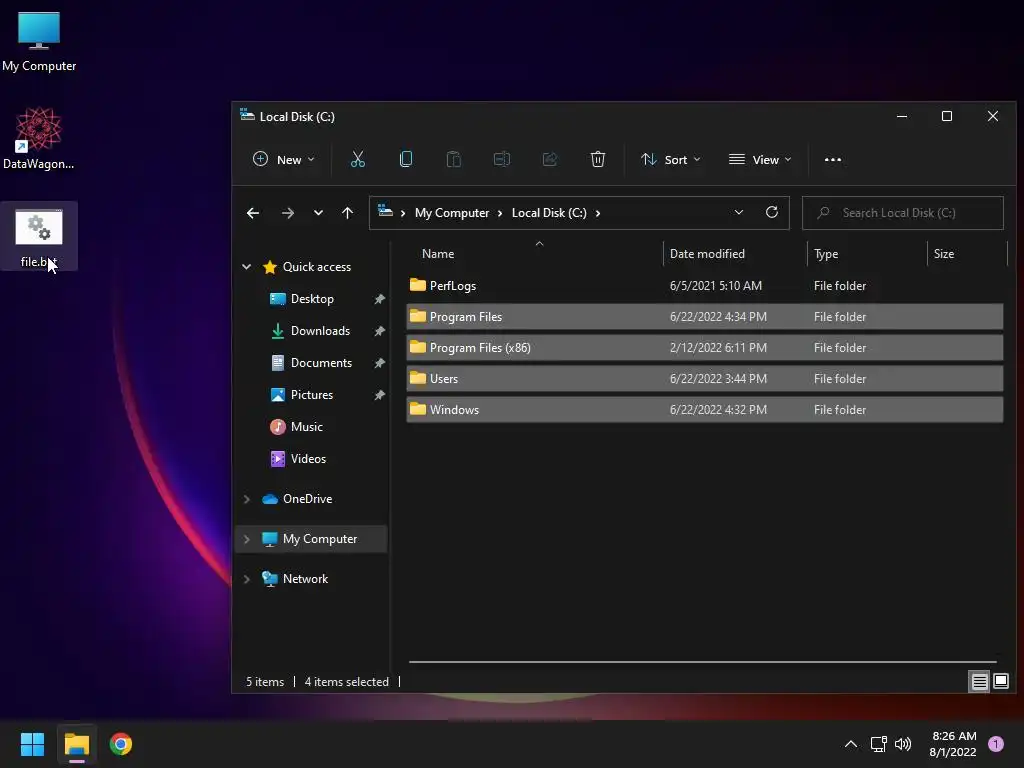Open the See more ellipsis menu
The height and width of the screenshot is (768, 1024).
coord(833,159)
